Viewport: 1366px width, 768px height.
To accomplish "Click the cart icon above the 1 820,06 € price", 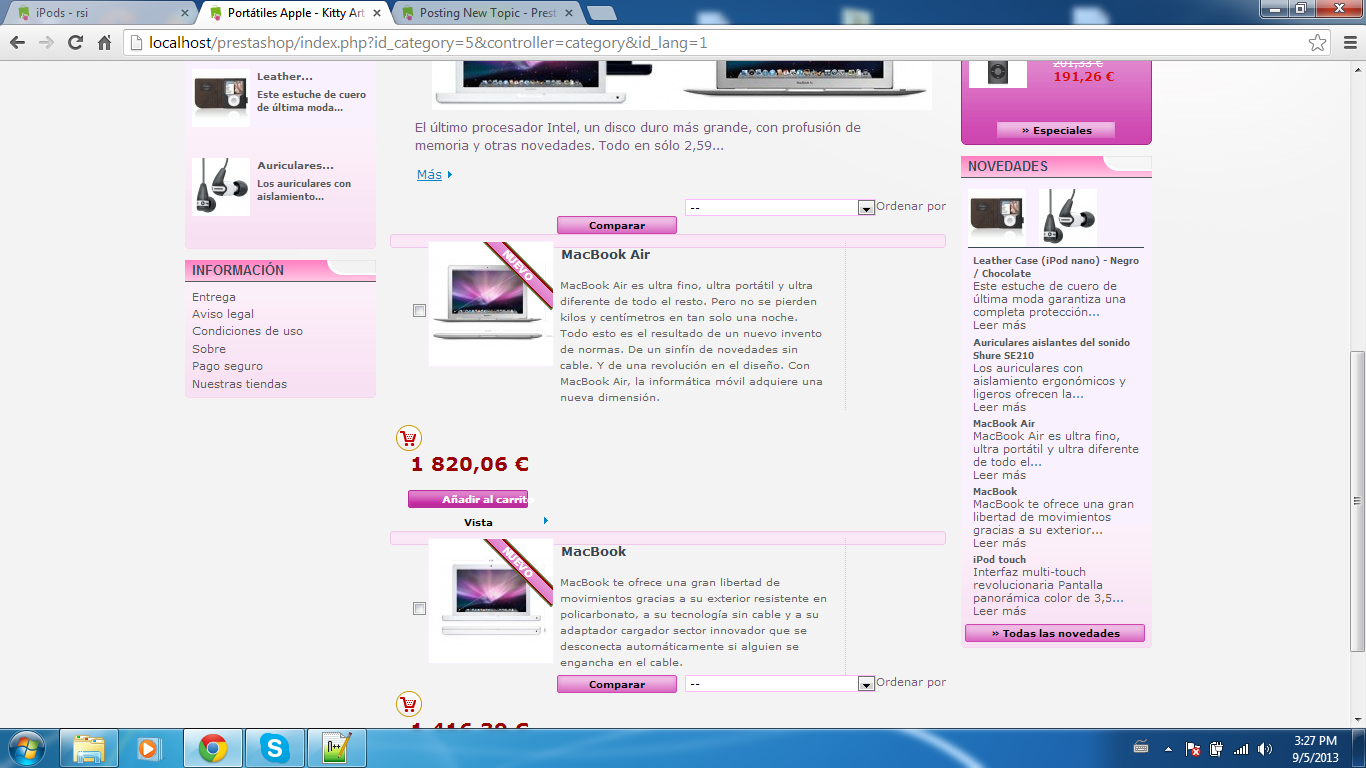I will [409, 438].
